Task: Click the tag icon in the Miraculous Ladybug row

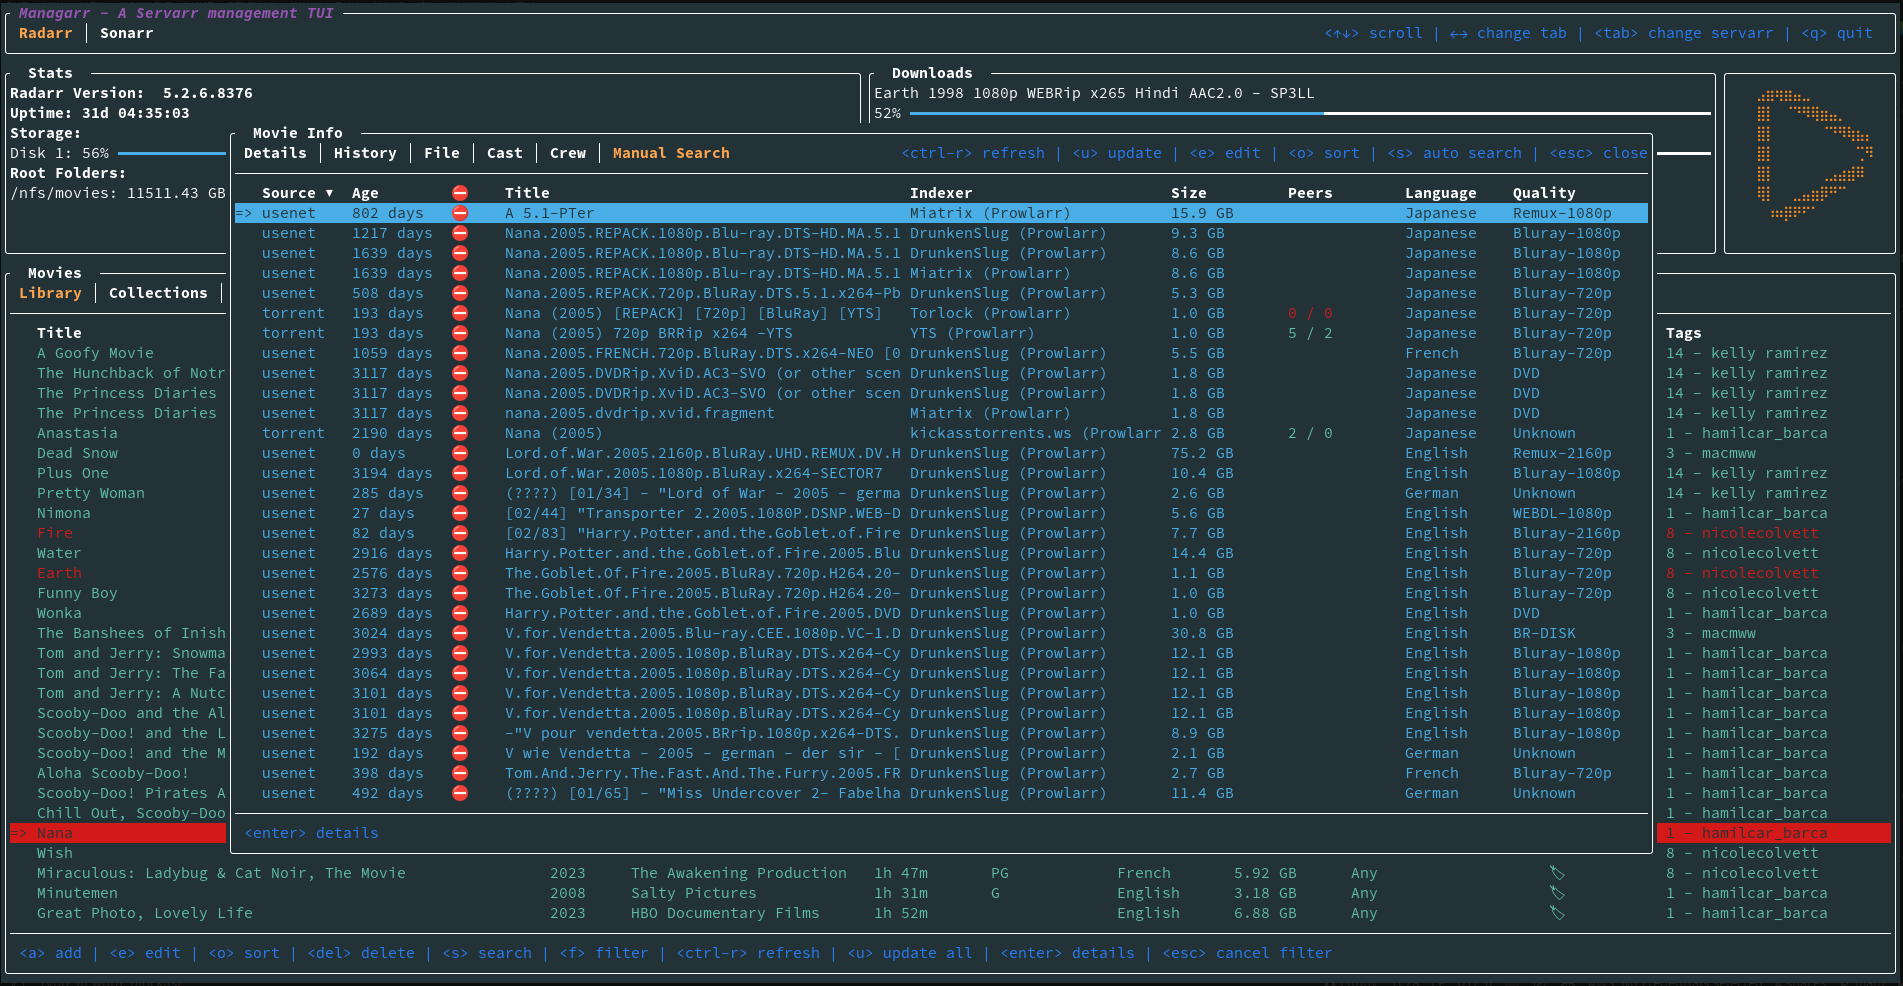Action: 1557,873
